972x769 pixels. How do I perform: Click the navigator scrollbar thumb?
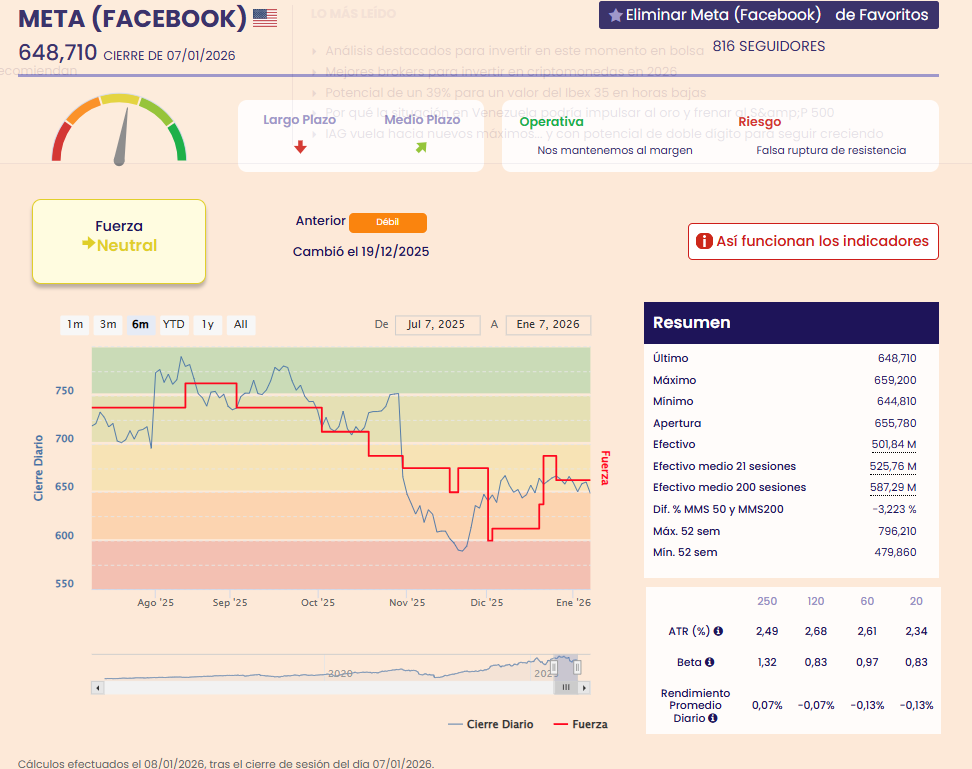[565, 687]
